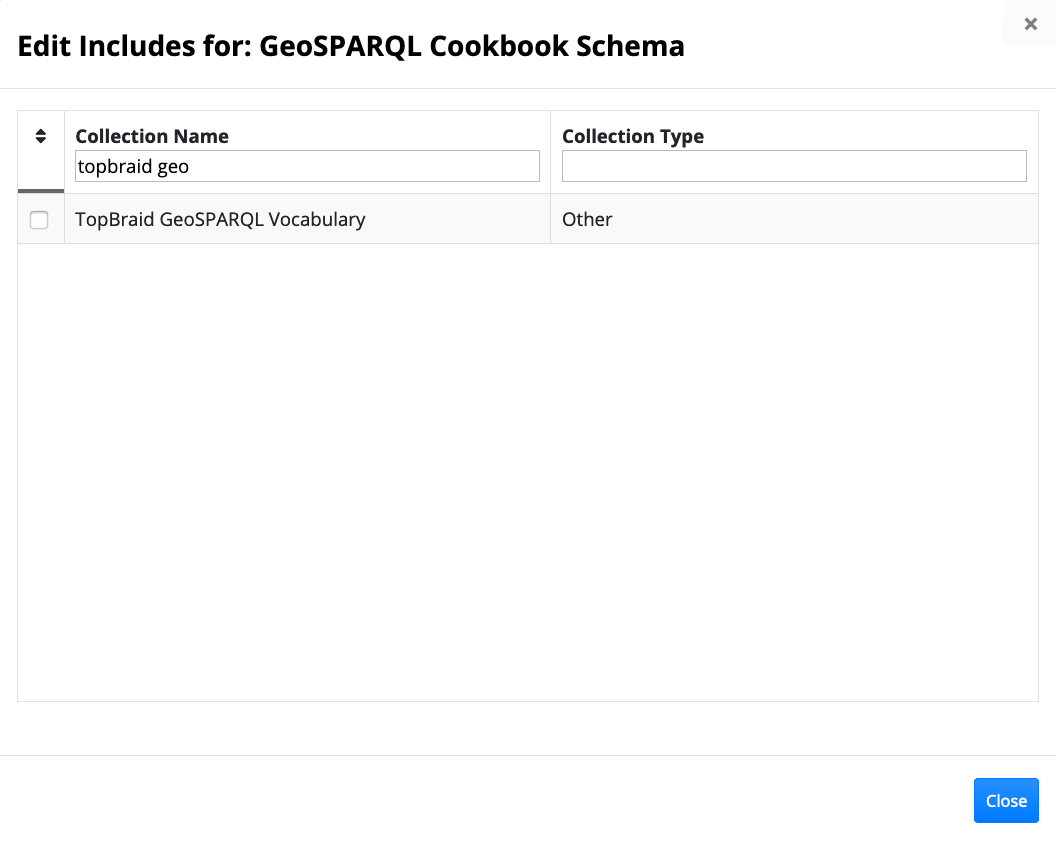Place cursor in the 'topbraid geo' text

tap(133, 166)
